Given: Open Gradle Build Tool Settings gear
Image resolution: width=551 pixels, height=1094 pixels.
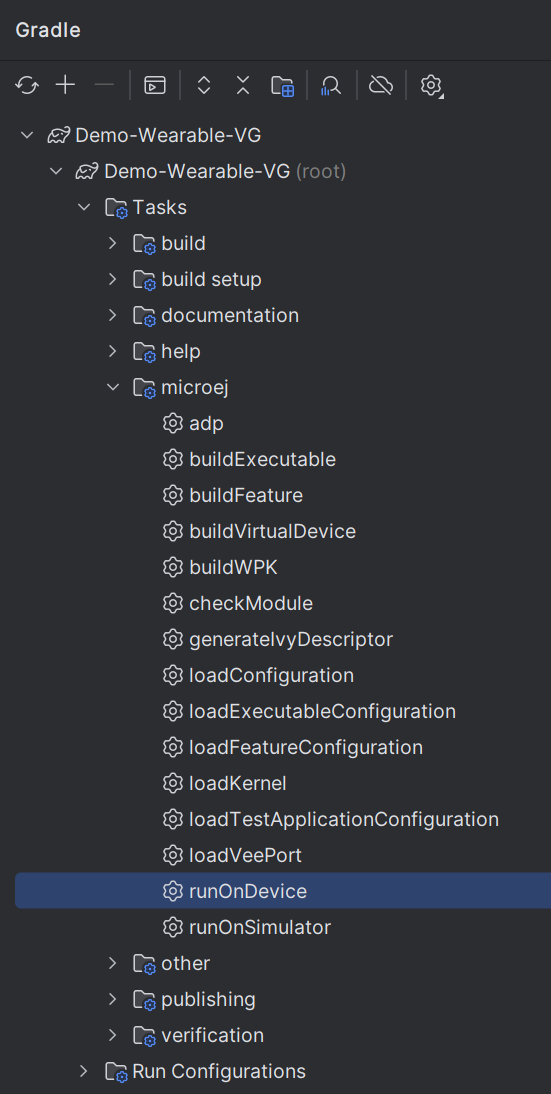Looking at the screenshot, I should pos(432,86).
